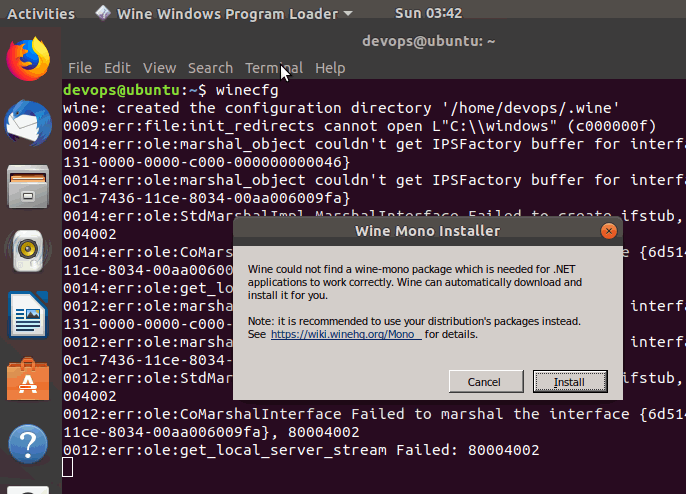Open Firefox from the dock

tap(28, 59)
